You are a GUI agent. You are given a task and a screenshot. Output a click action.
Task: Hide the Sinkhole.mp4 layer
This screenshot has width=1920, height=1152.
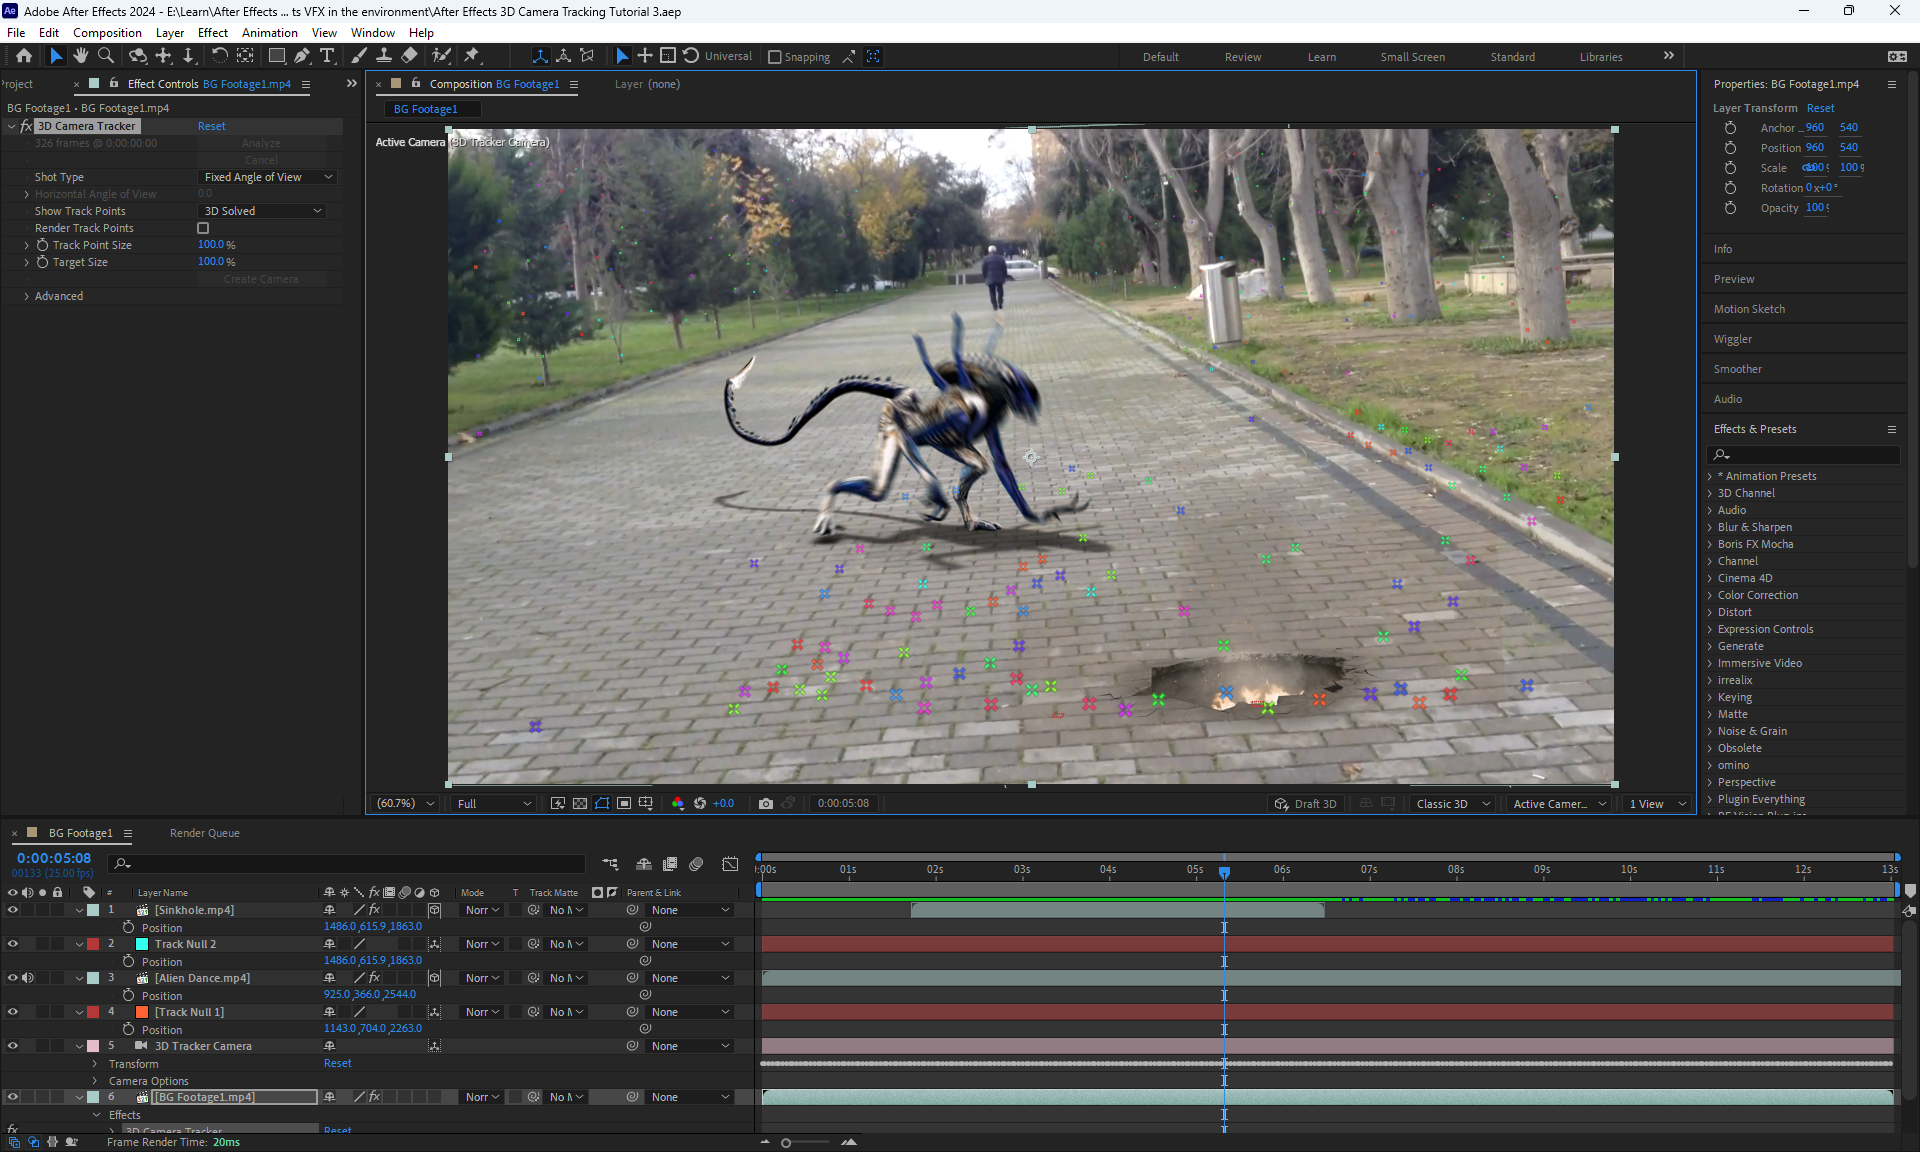tap(13, 910)
